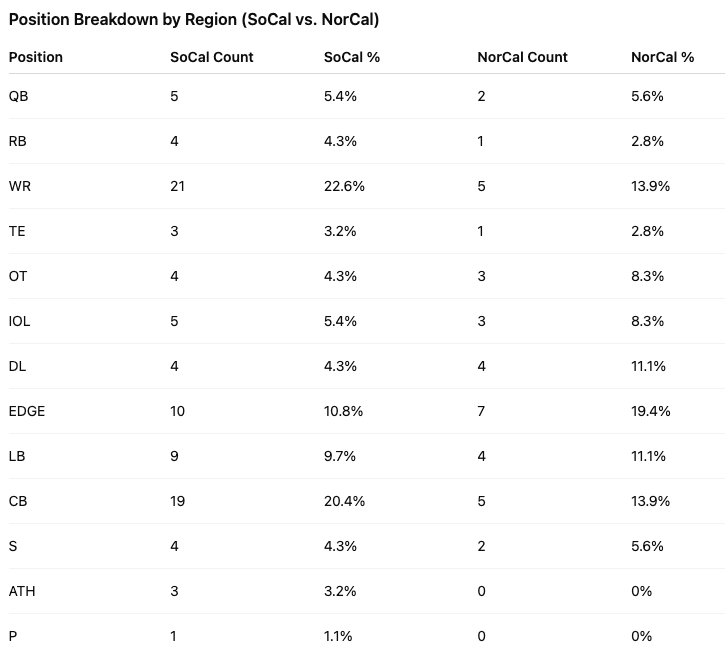This screenshot has height=664, width=725.
Task: Click the Position column header
Action: 36,57
